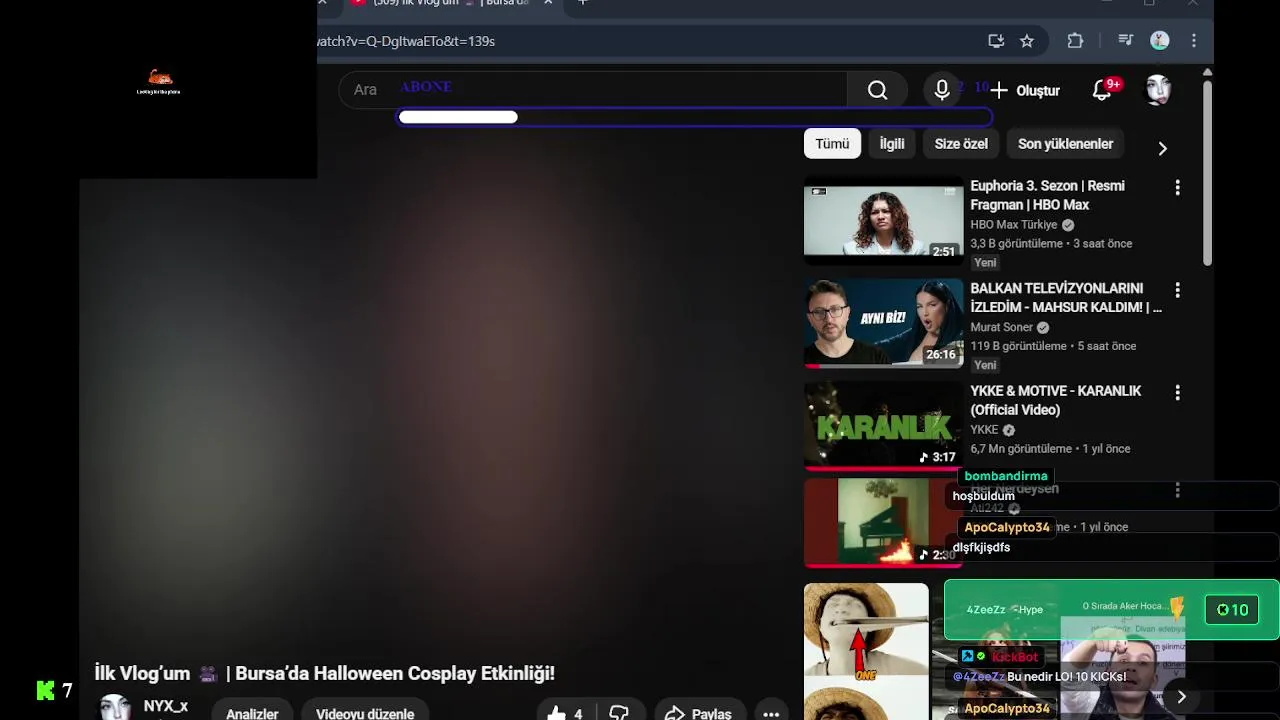The height and width of the screenshot is (720, 1280).
Task: Dislike the video with thumbs down
Action: [x=619, y=713]
